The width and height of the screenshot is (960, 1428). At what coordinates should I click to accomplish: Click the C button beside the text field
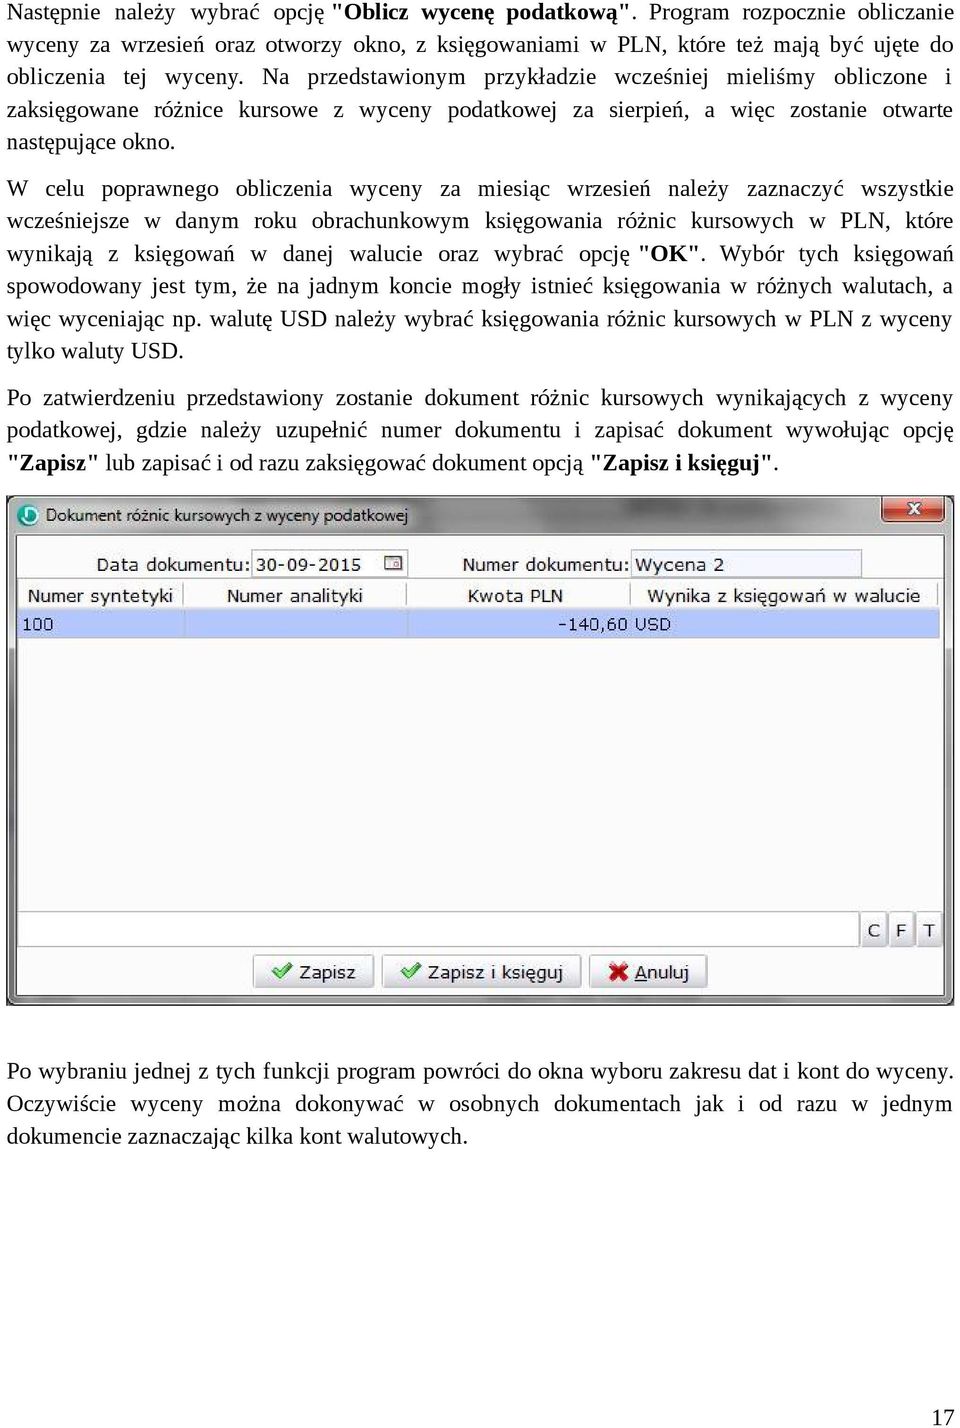[x=874, y=930]
